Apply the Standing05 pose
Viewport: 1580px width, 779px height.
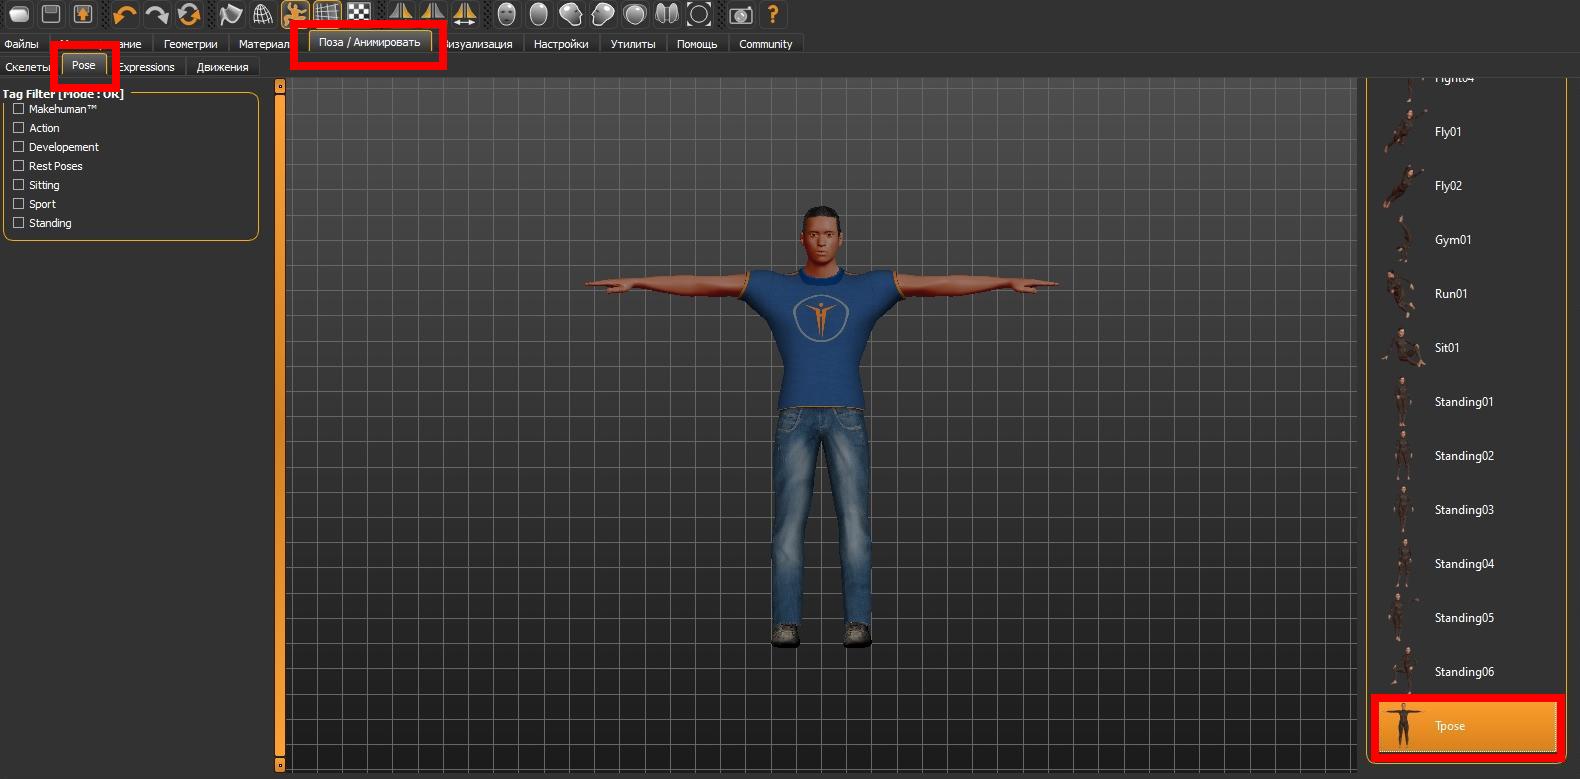pos(1465,618)
